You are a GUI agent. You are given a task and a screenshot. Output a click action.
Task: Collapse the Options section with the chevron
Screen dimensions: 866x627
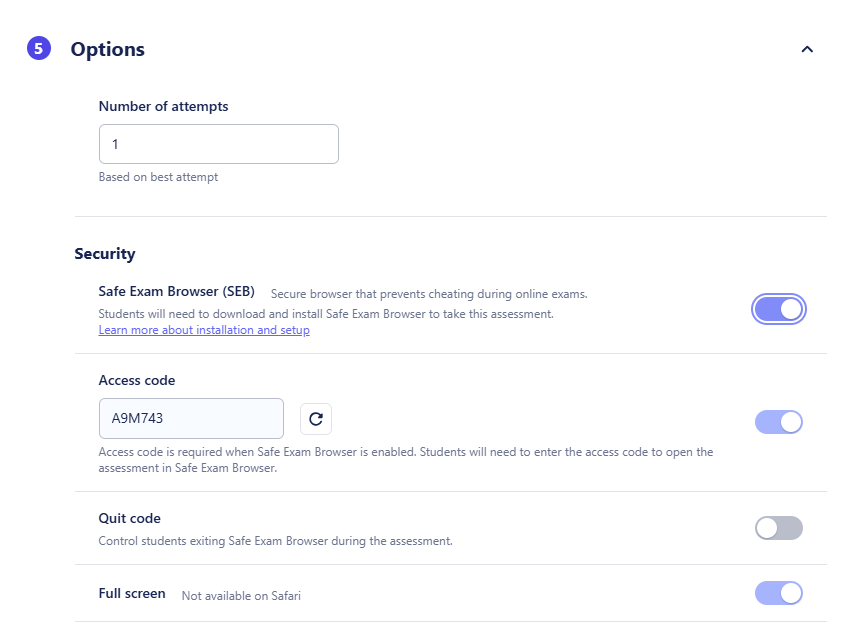tap(807, 49)
